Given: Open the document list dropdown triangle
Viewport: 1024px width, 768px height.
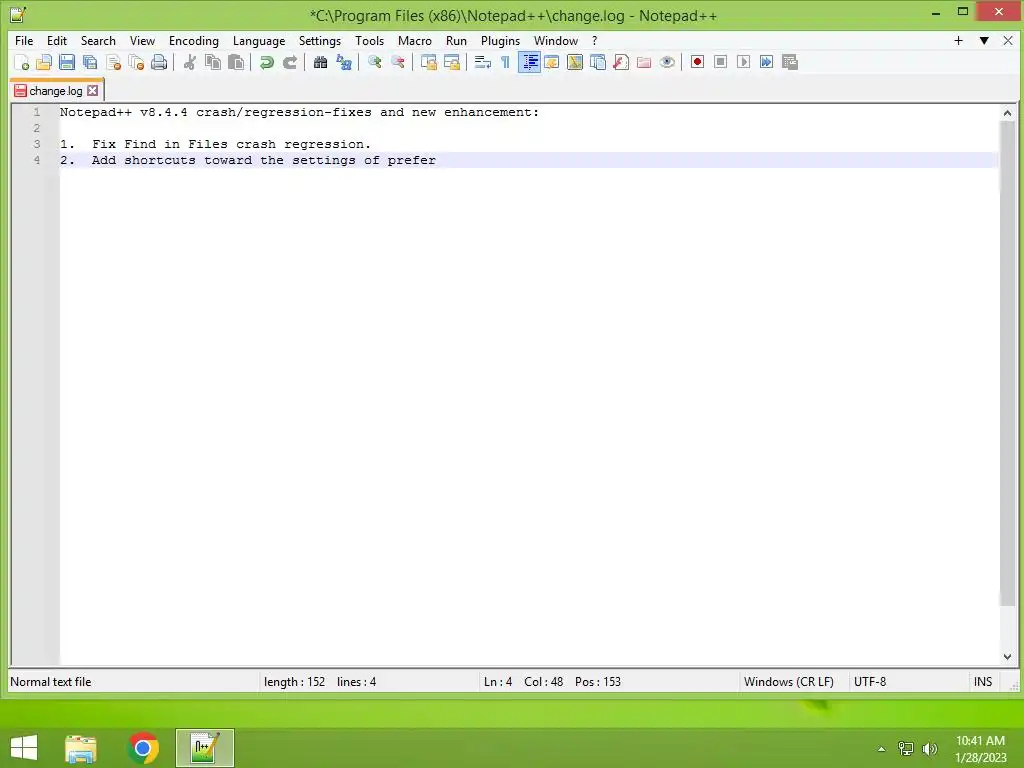Looking at the screenshot, I should pos(984,40).
